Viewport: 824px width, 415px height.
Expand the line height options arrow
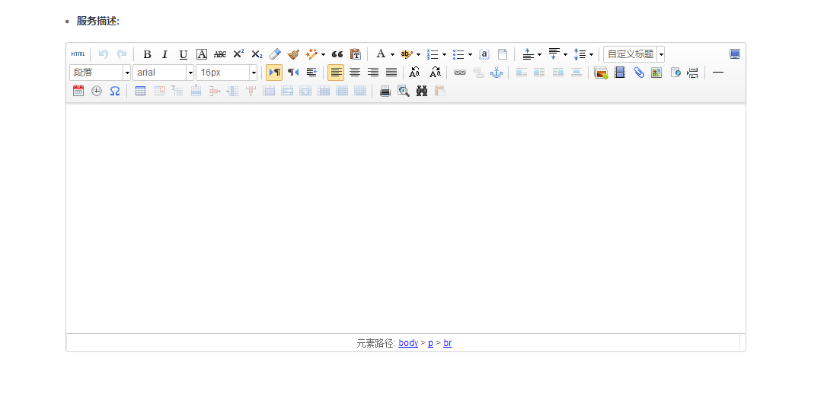pyautogui.click(x=591, y=54)
